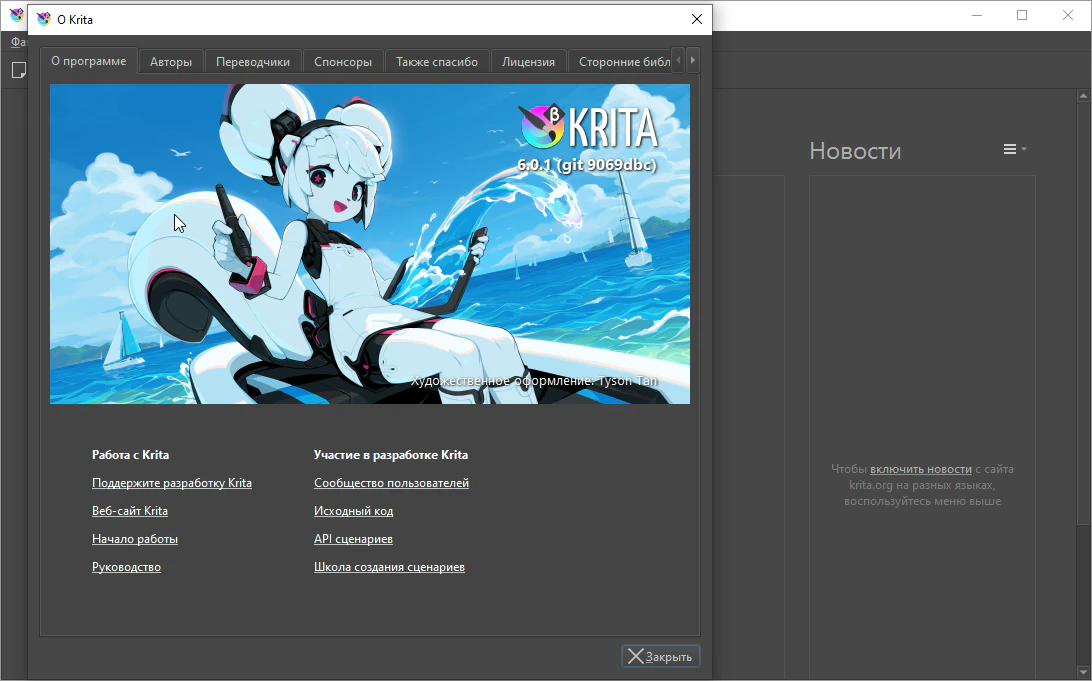Open the Поддержите разработку Krita link
Screen dimensions: 1092x681
(x=171, y=483)
